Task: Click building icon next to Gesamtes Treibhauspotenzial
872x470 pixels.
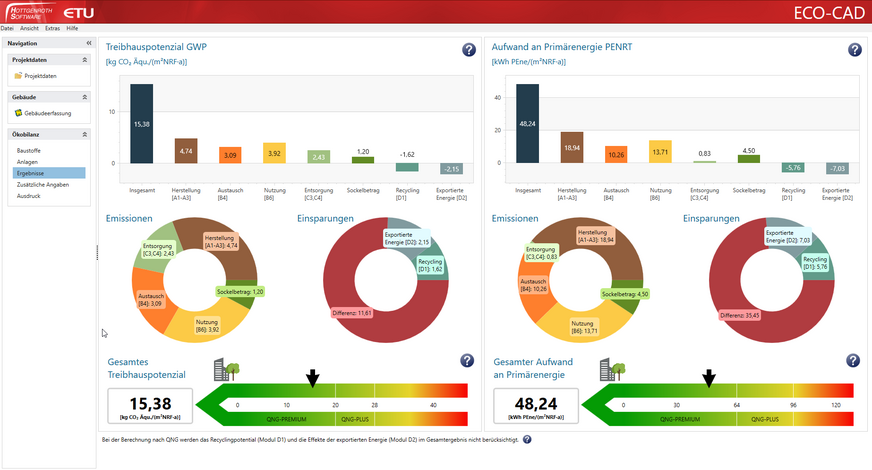Action: (223, 369)
